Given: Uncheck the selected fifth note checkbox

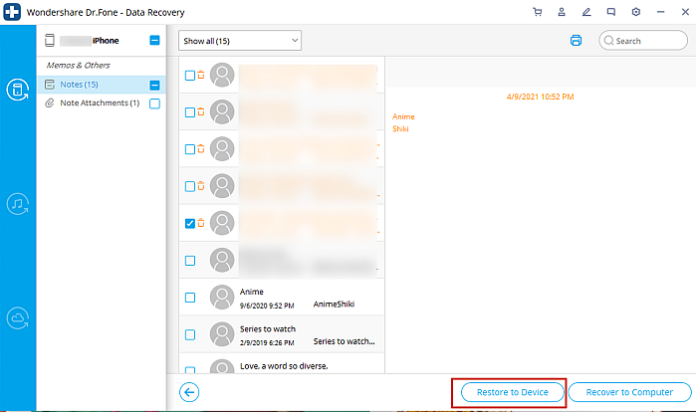Looking at the screenshot, I should [x=190, y=223].
